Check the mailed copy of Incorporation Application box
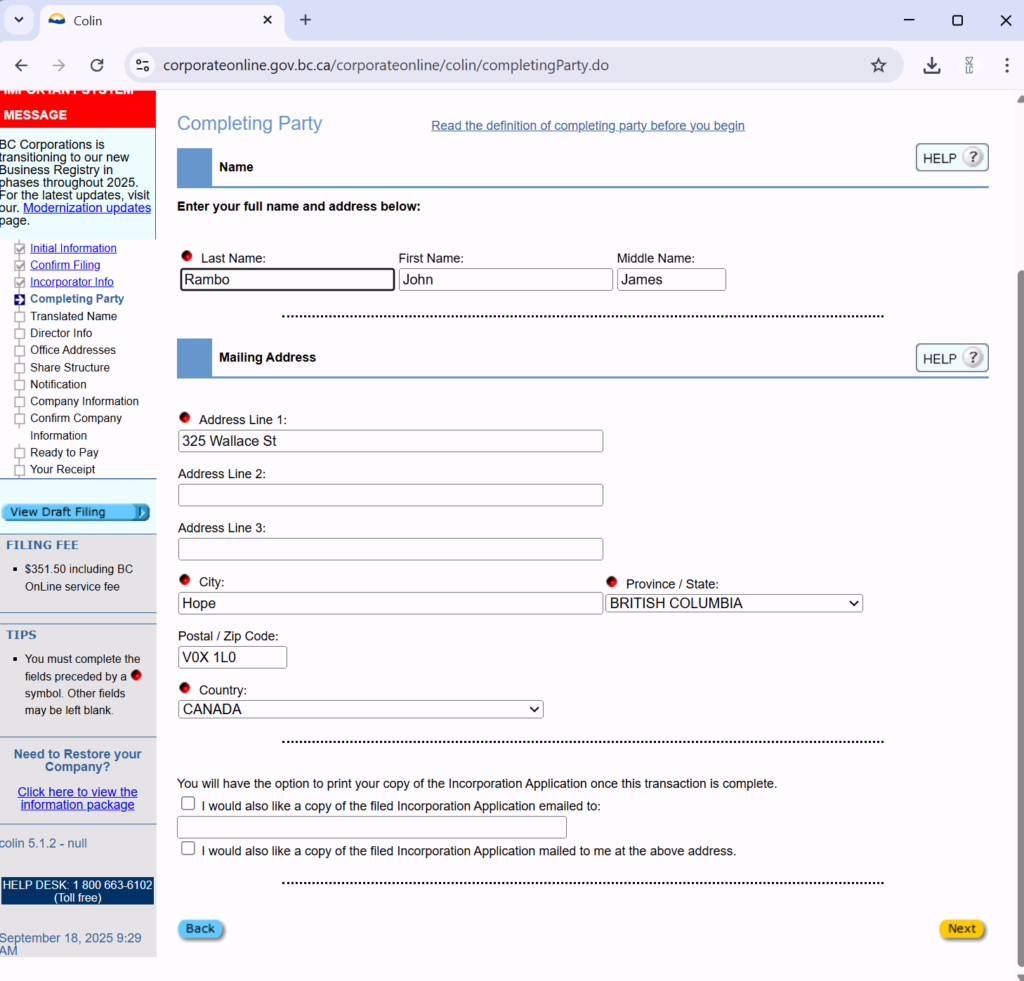 (x=188, y=849)
